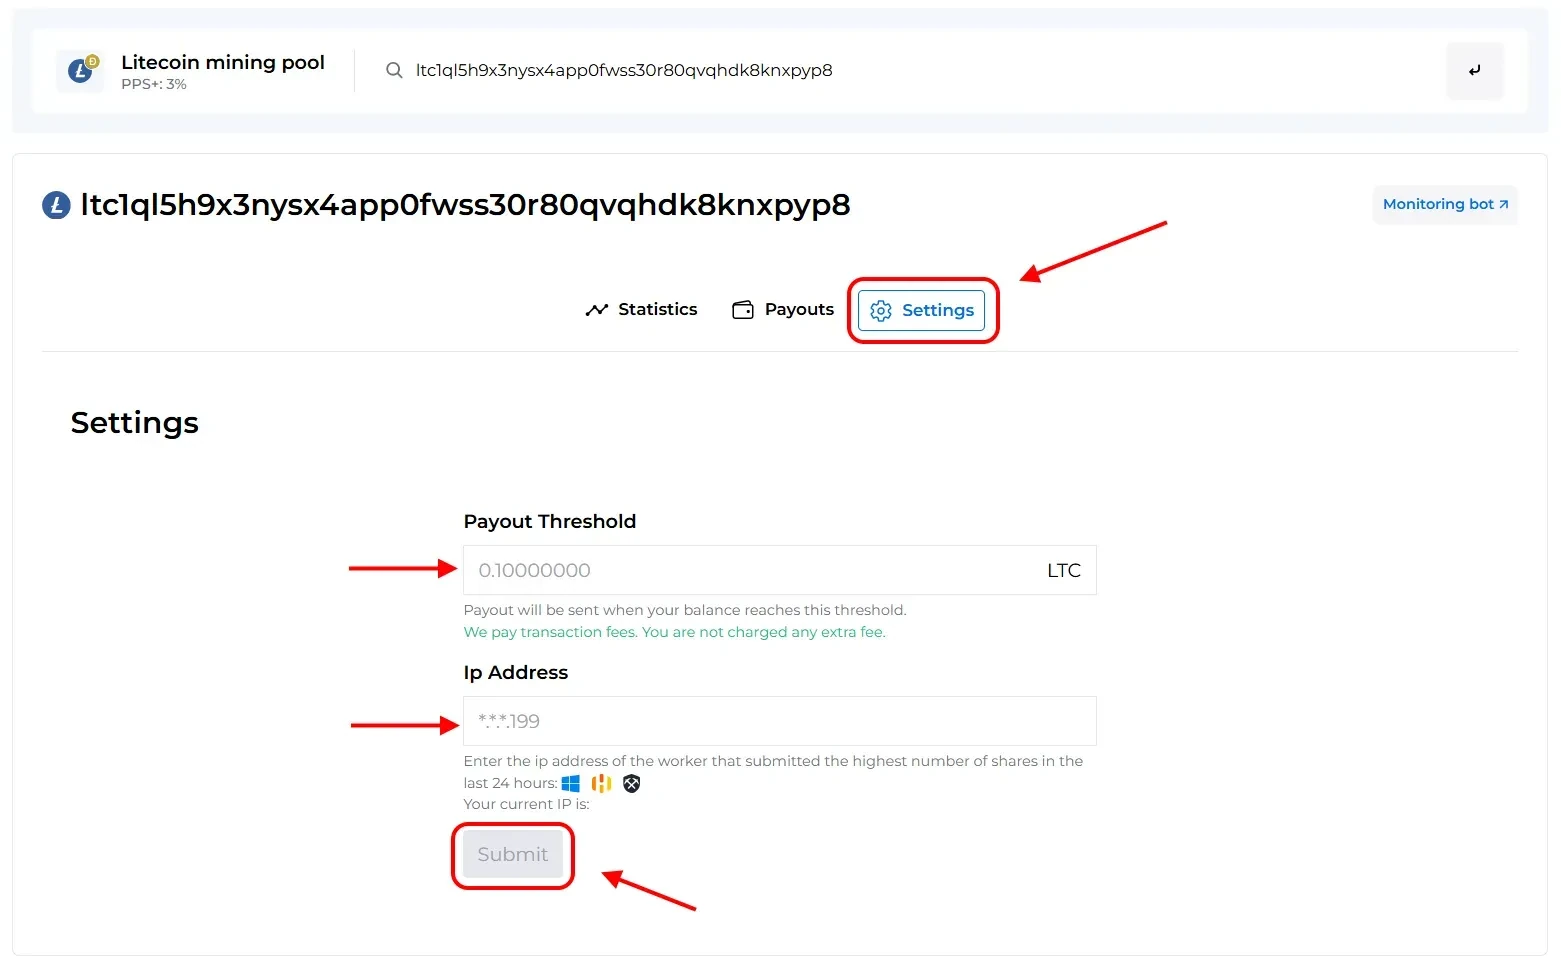The width and height of the screenshot is (1561, 961).
Task: Click the Litecoin mining pool logo
Action: pyautogui.click(x=80, y=70)
